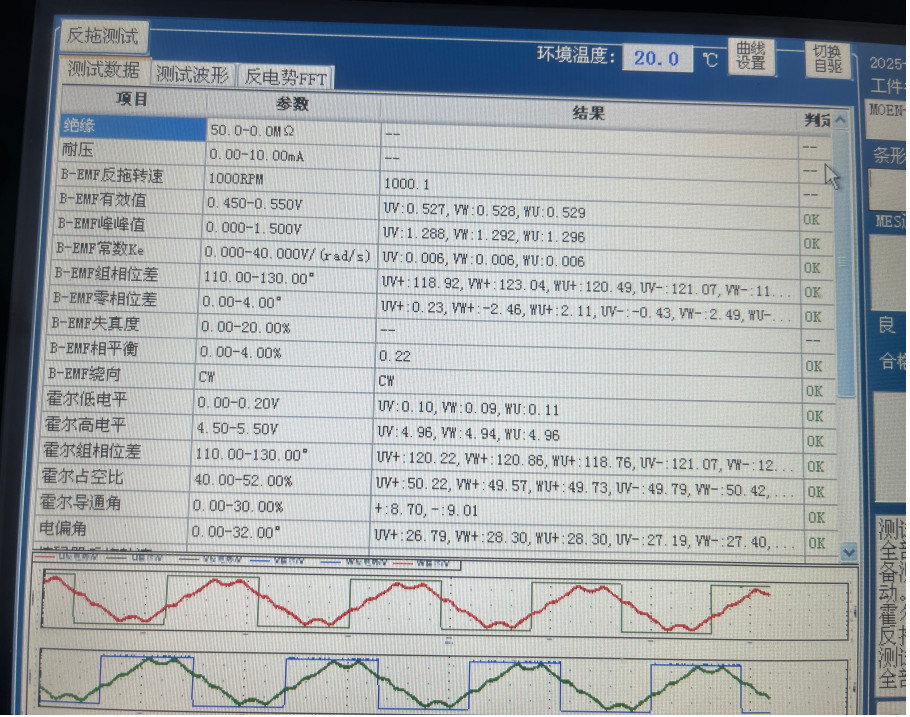Click the 反拖测试 title tab
The image size is (910, 717).
click(x=103, y=36)
